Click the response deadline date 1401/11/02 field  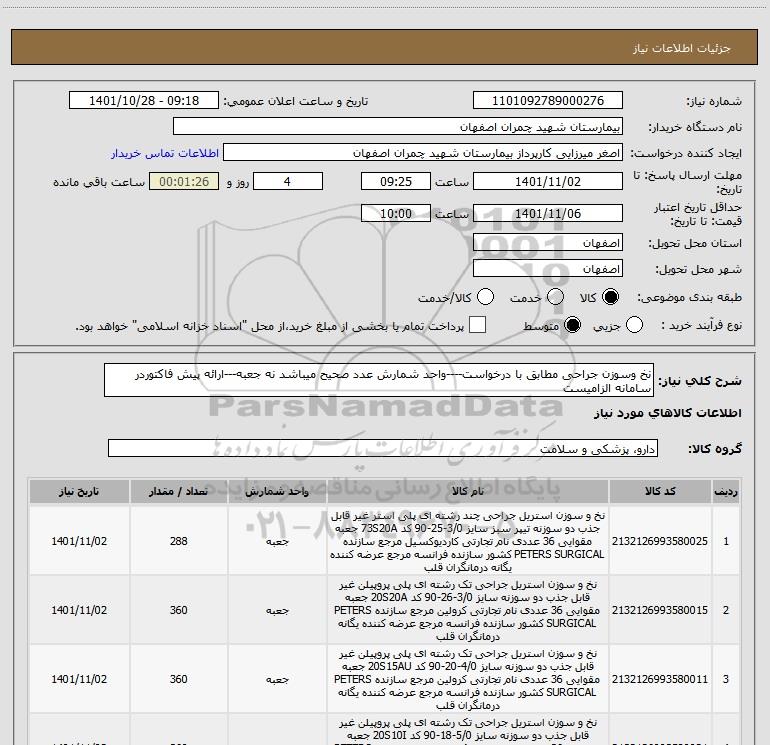click(x=548, y=181)
